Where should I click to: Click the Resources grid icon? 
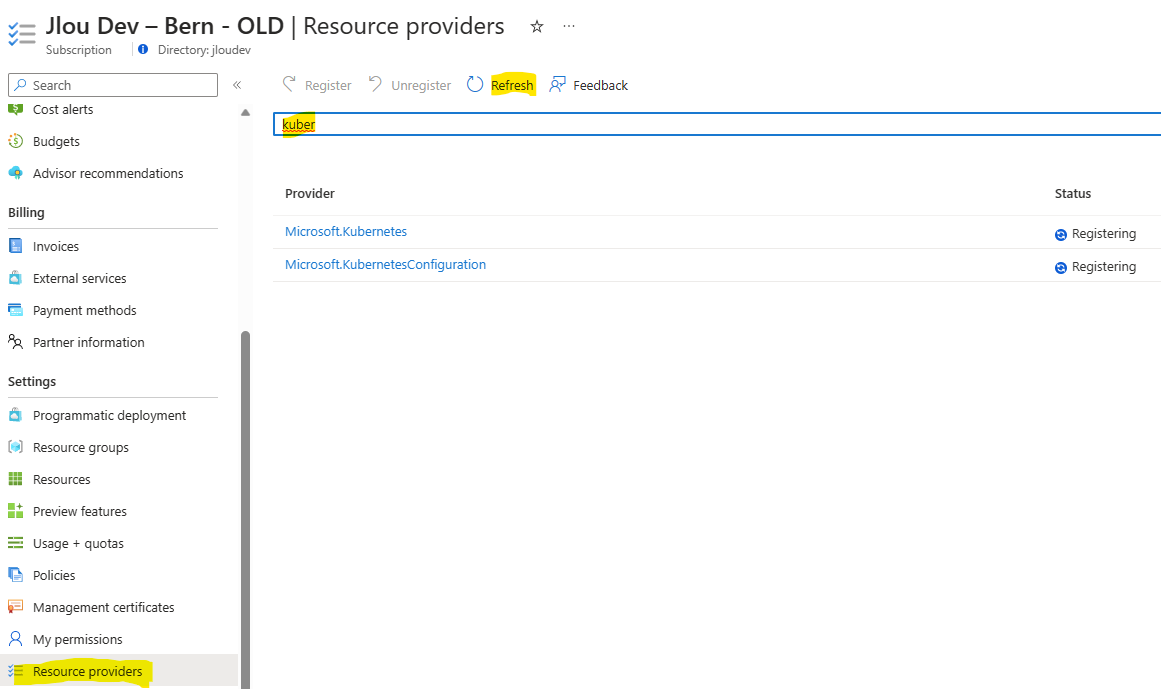click(x=16, y=479)
